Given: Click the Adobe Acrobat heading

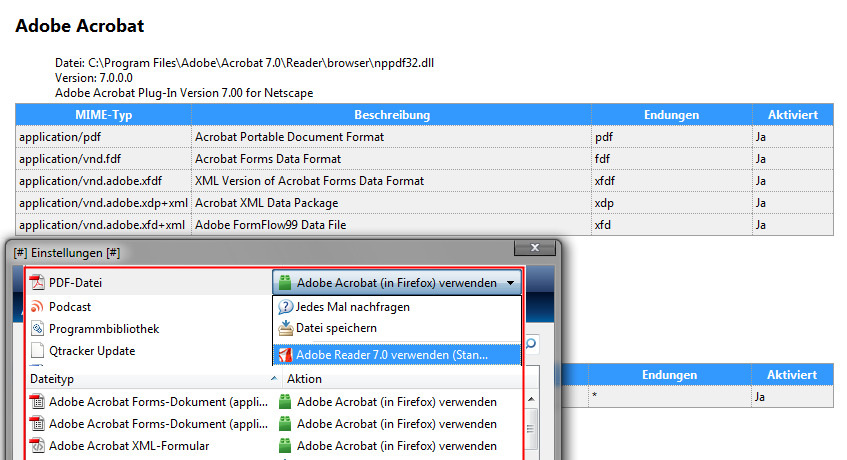Looking at the screenshot, I should [79, 26].
